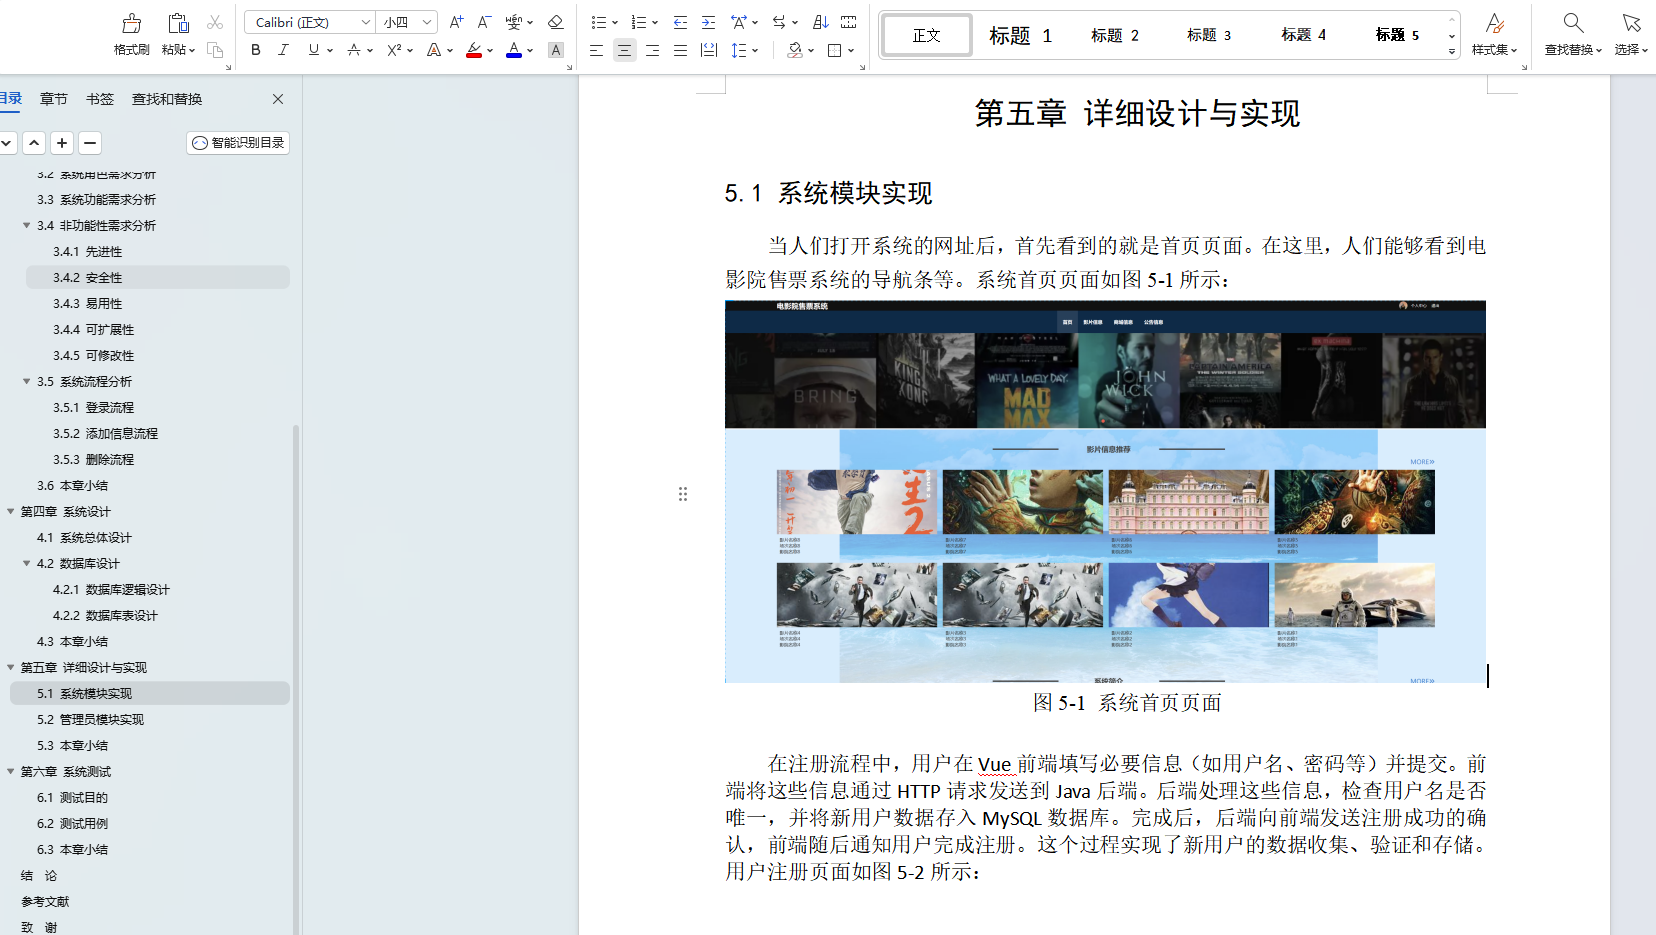Apply blue font color
The width and height of the screenshot is (1656, 935).
pos(514,50)
